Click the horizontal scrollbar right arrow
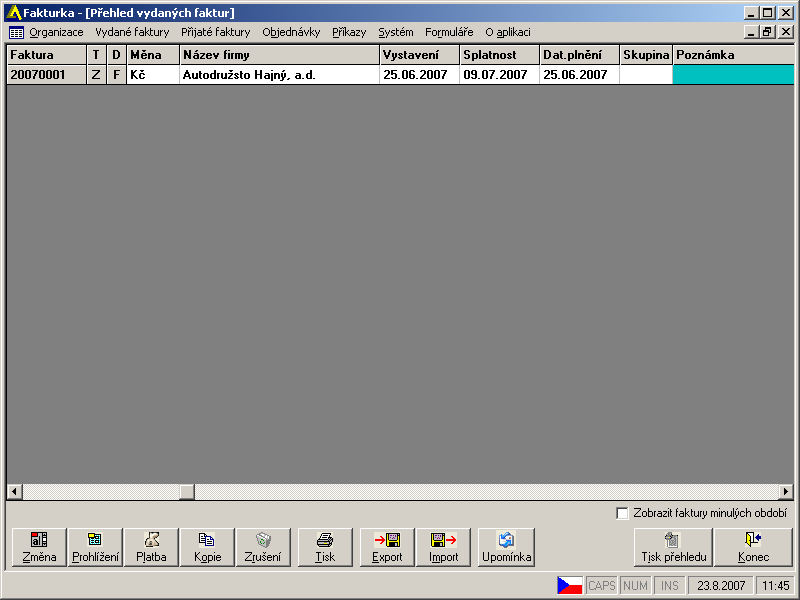 (786, 492)
